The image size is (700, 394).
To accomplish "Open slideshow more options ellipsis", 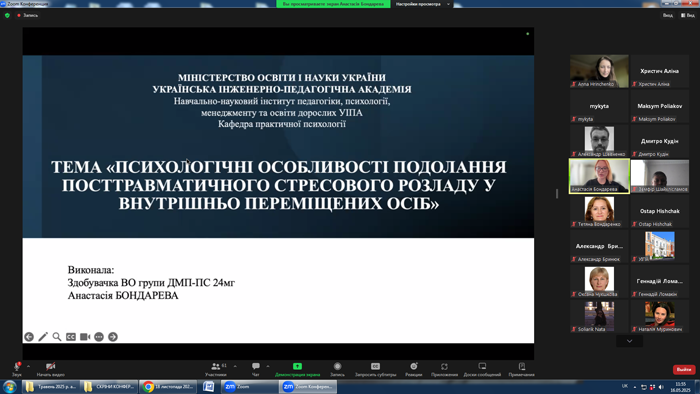I will [x=99, y=337].
